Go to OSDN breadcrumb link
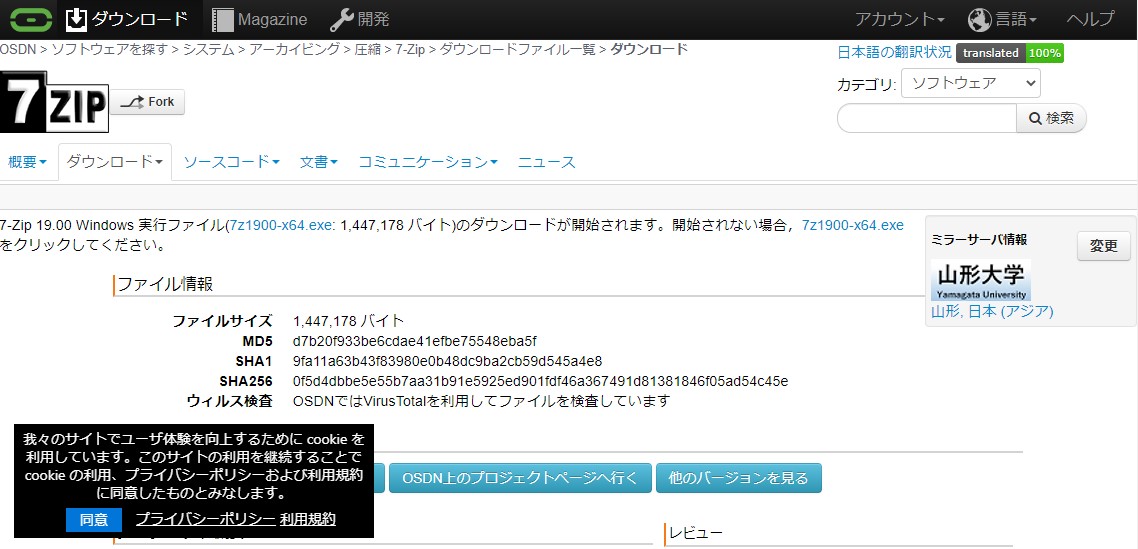The image size is (1138, 549). tap(18, 49)
